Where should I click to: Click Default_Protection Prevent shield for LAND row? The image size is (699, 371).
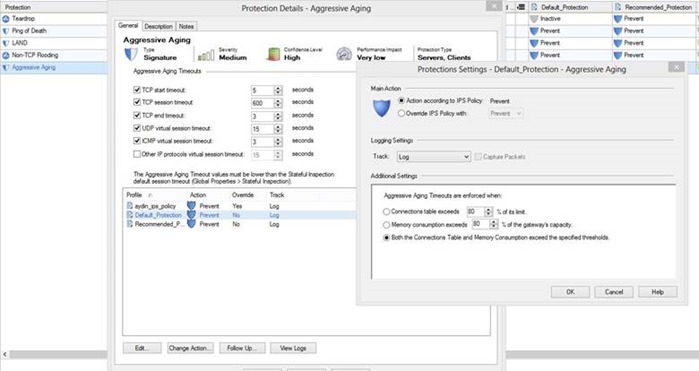pos(534,43)
